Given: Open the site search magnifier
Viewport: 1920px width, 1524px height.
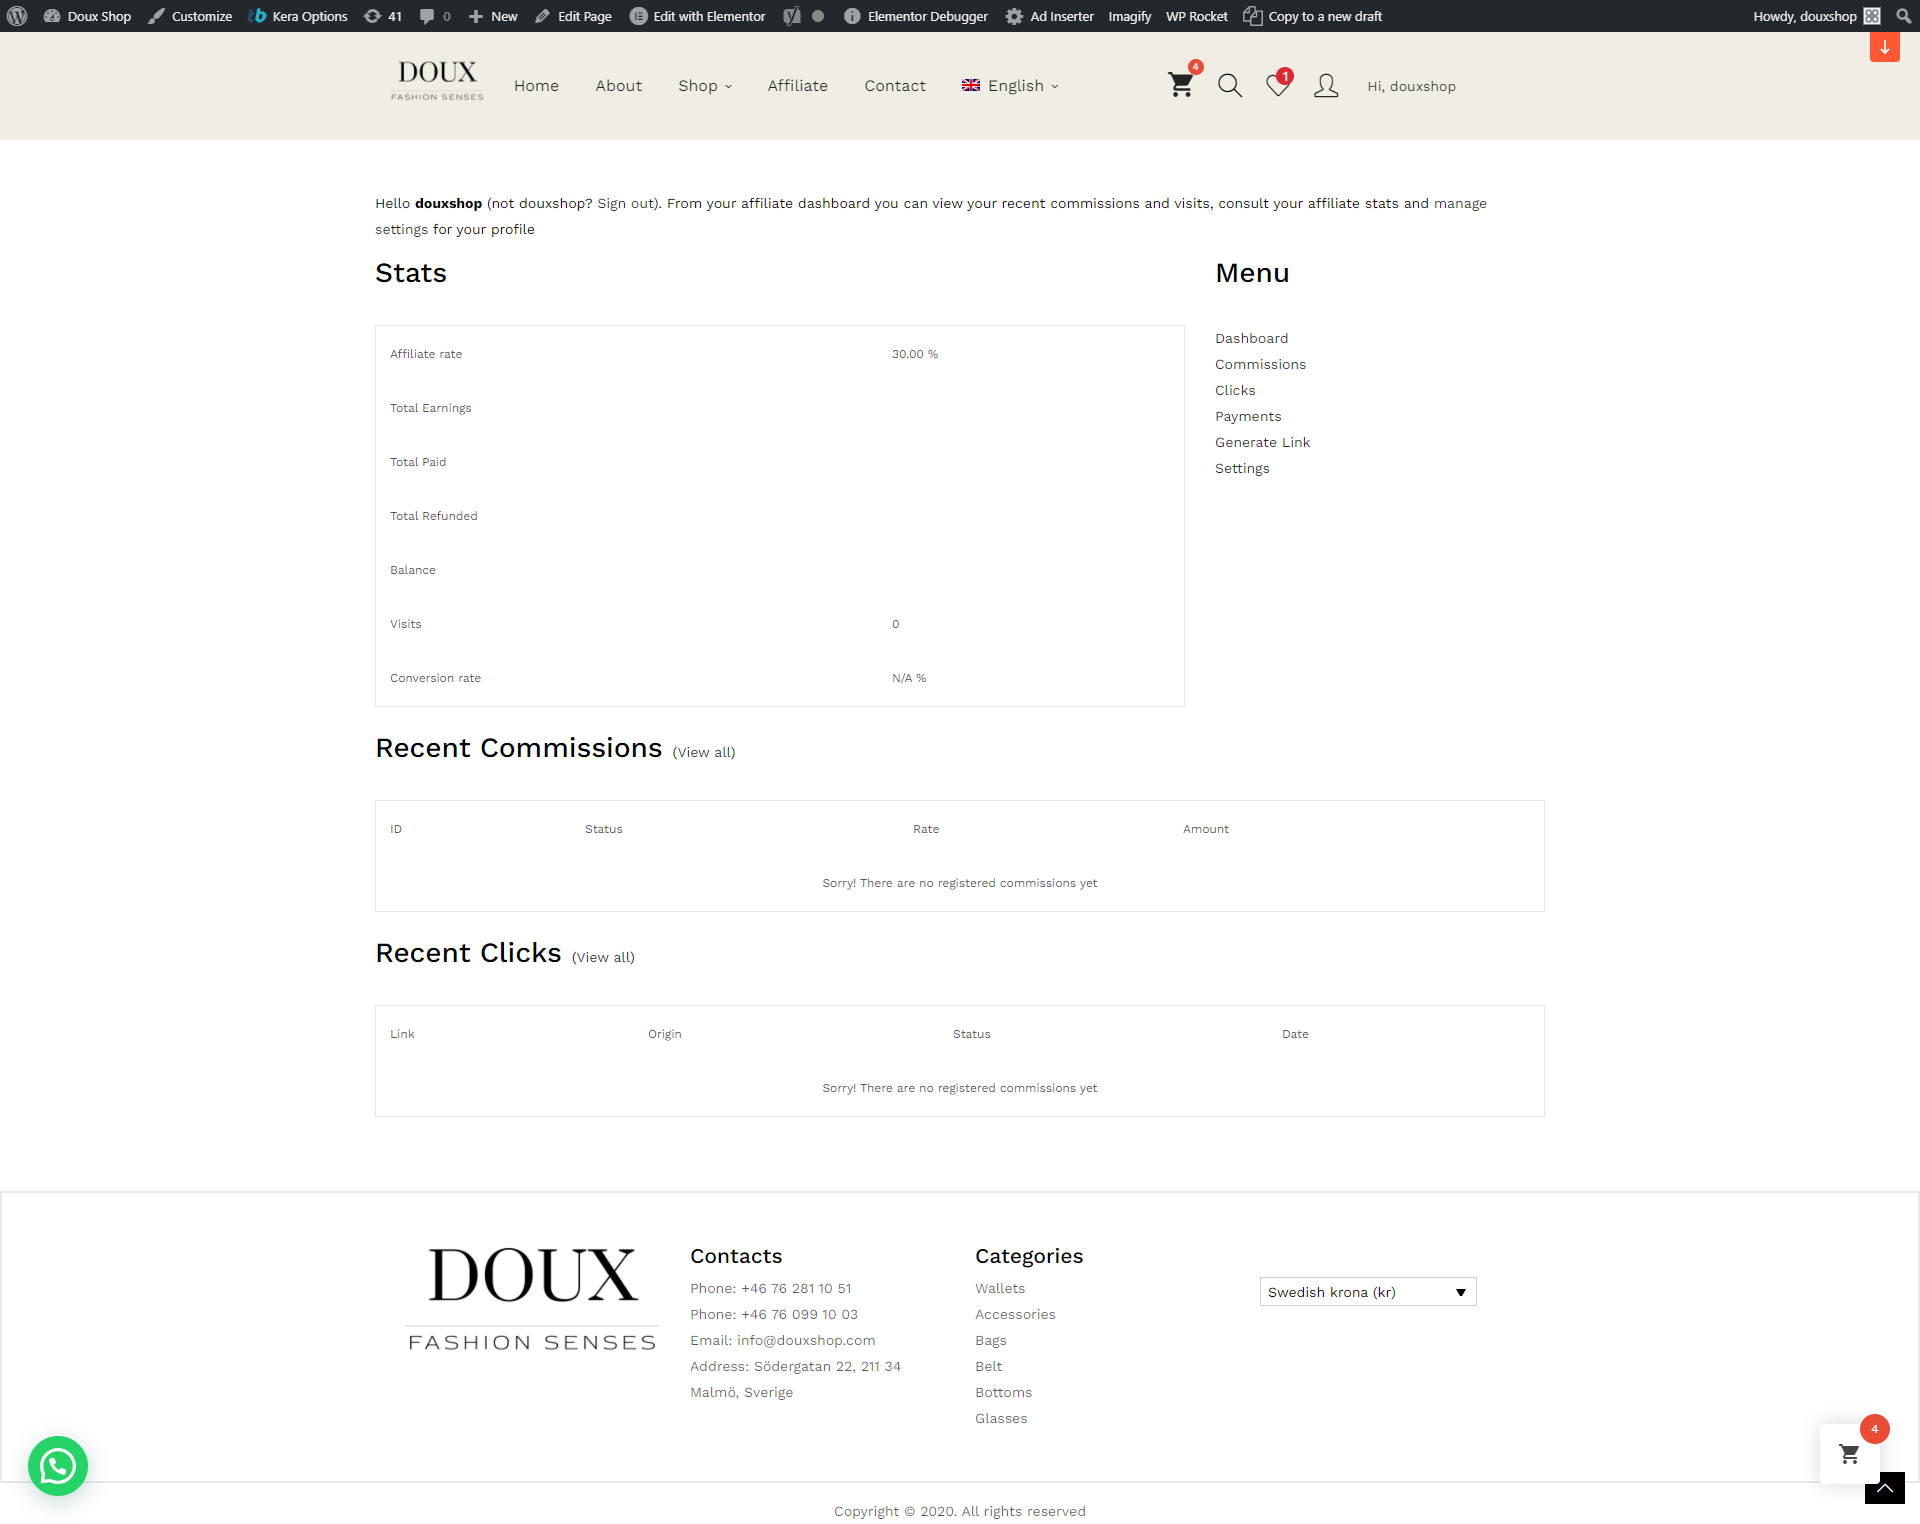Looking at the screenshot, I should click(1229, 86).
